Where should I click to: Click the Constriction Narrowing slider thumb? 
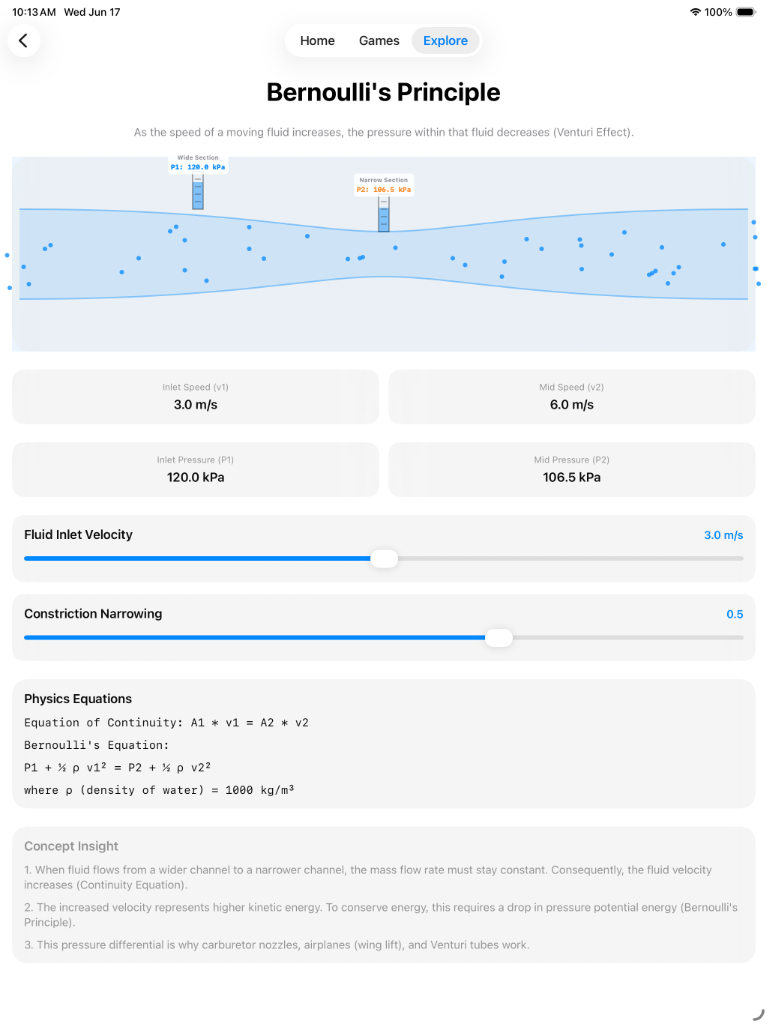coord(498,637)
